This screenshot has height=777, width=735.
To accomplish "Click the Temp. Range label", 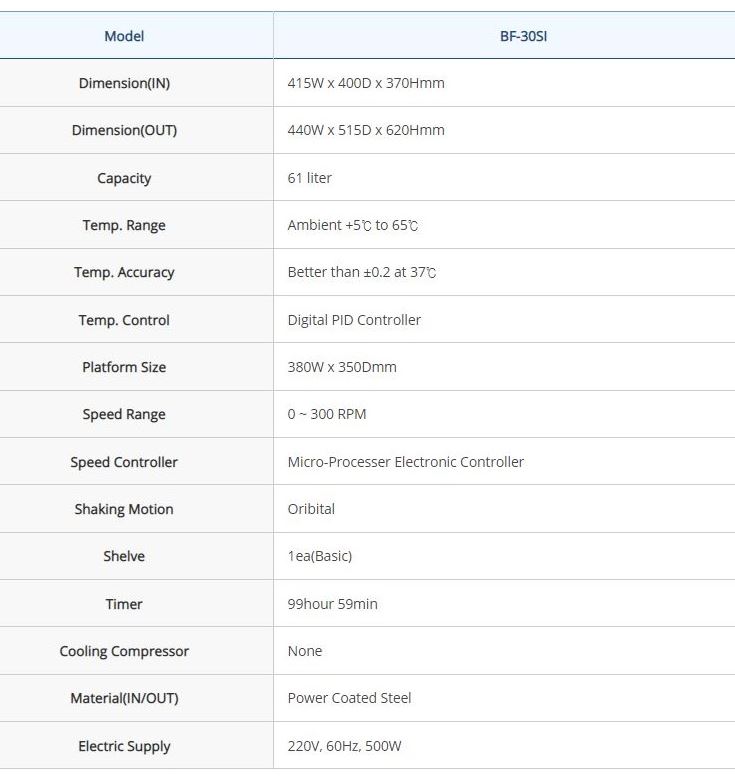I will click(x=124, y=225).
